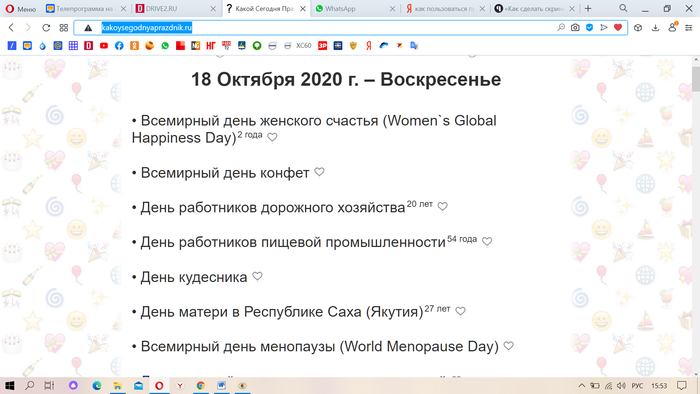Like Всемирный день менопаузы heart
The image size is (700, 394).
point(508,346)
